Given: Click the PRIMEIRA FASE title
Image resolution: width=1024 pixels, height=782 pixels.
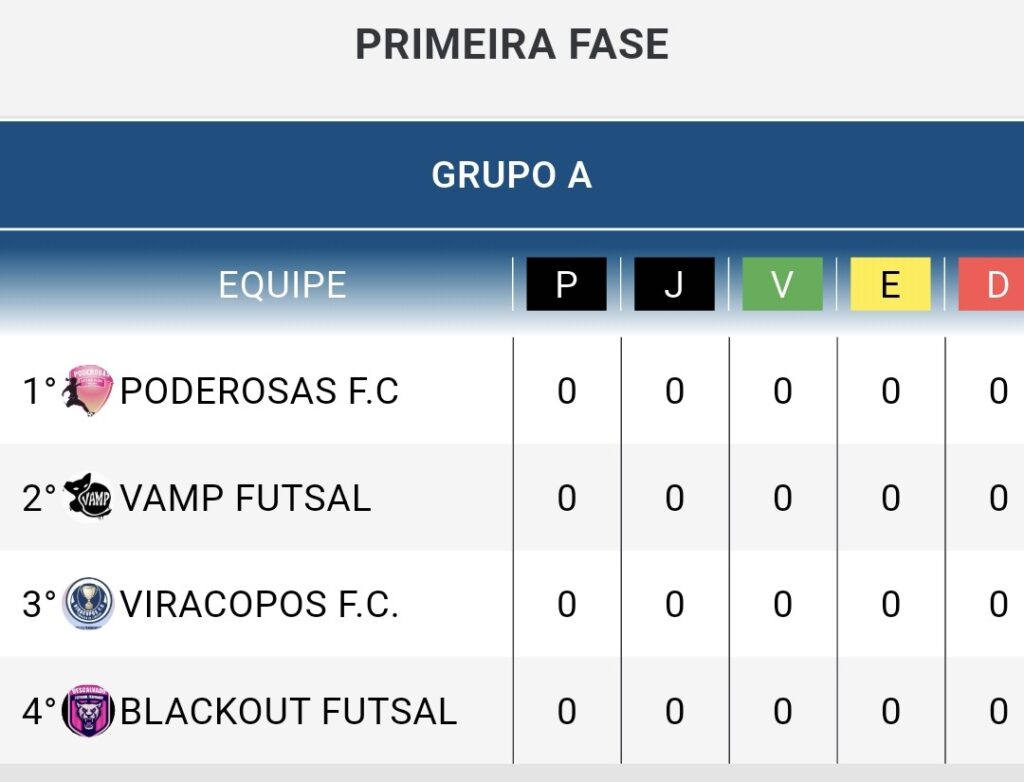Looking at the screenshot, I should 512,44.
